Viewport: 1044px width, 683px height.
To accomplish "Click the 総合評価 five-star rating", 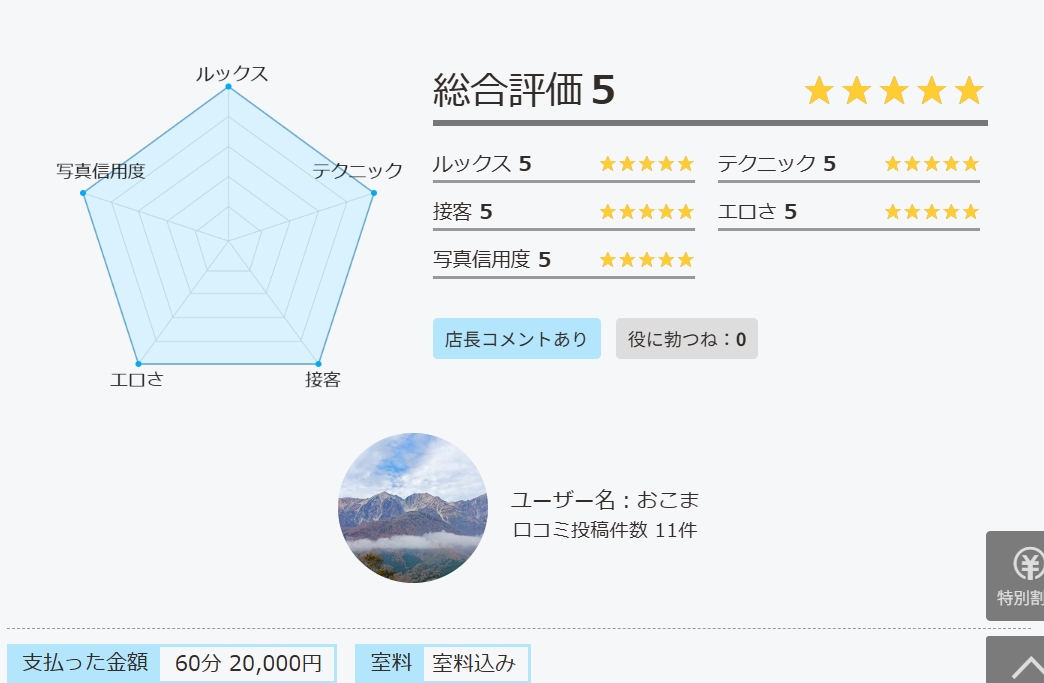I will [894, 91].
